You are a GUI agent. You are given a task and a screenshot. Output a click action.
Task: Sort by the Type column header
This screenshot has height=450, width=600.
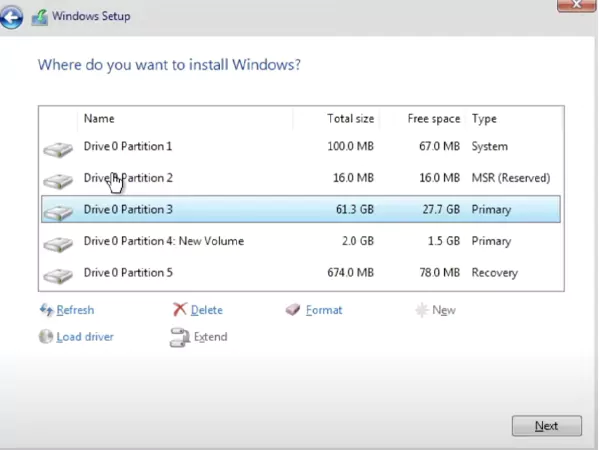[484, 119]
